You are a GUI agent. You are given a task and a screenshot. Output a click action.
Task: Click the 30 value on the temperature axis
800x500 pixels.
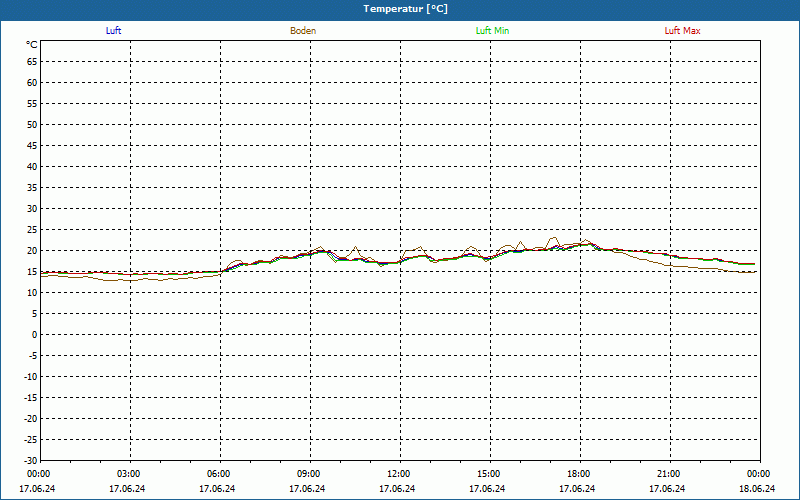pos(32,209)
